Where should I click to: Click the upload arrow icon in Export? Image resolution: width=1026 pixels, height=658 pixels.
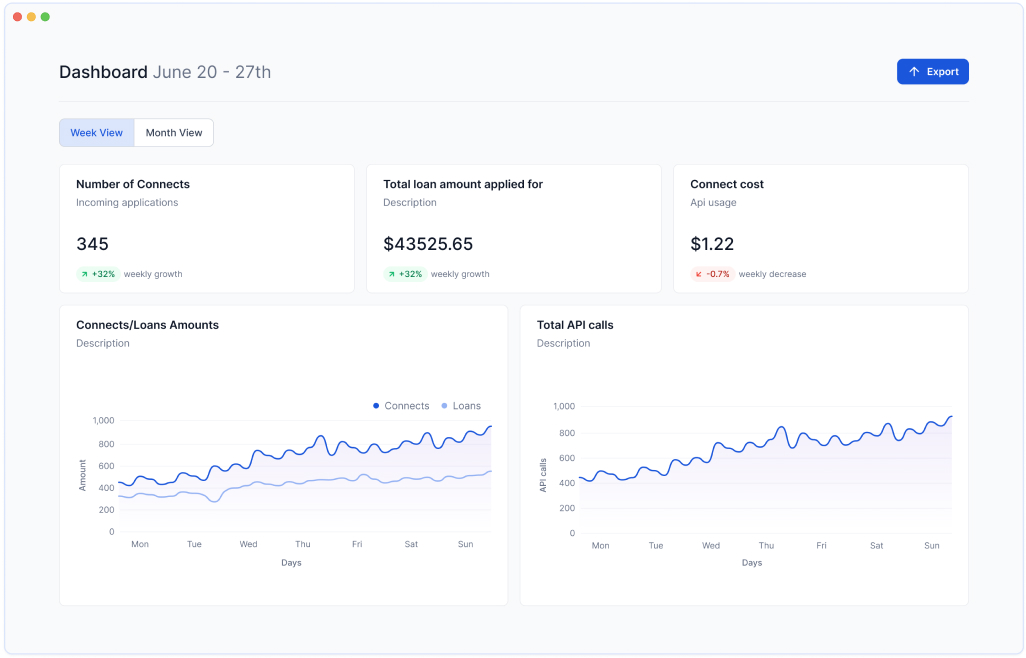(x=914, y=72)
